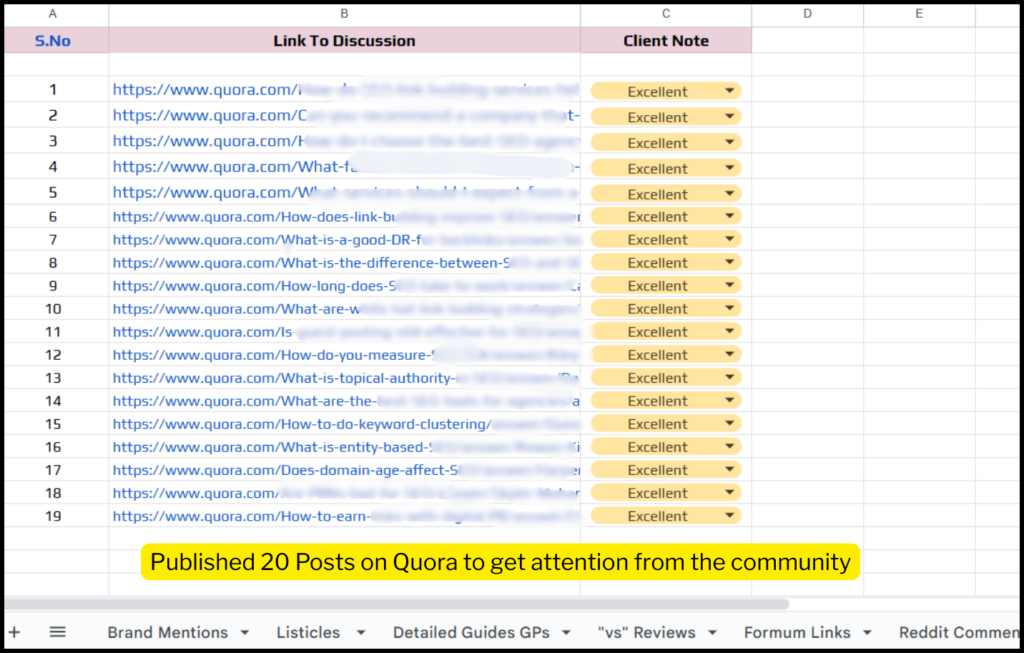
Task: Open the Excellent dropdown in row 1
Action: click(666, 91)
